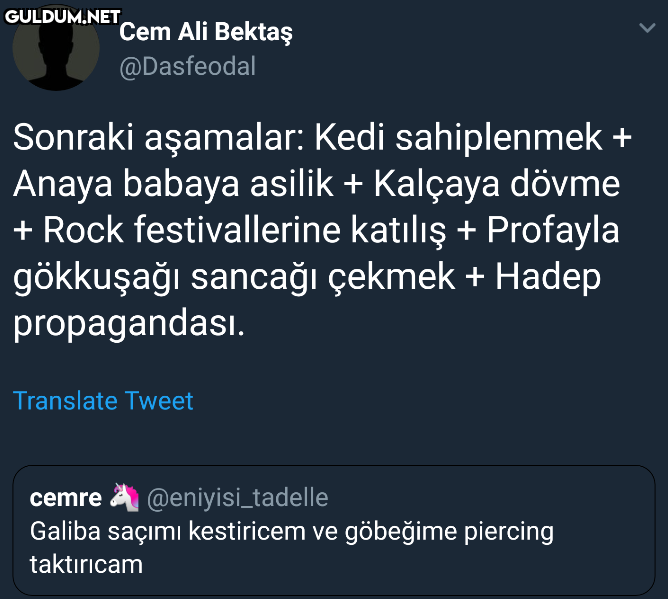This screenshot has height=599, width=668.
Task: Click the unicorn emoji beside cemre
Action: pos(124,497)
